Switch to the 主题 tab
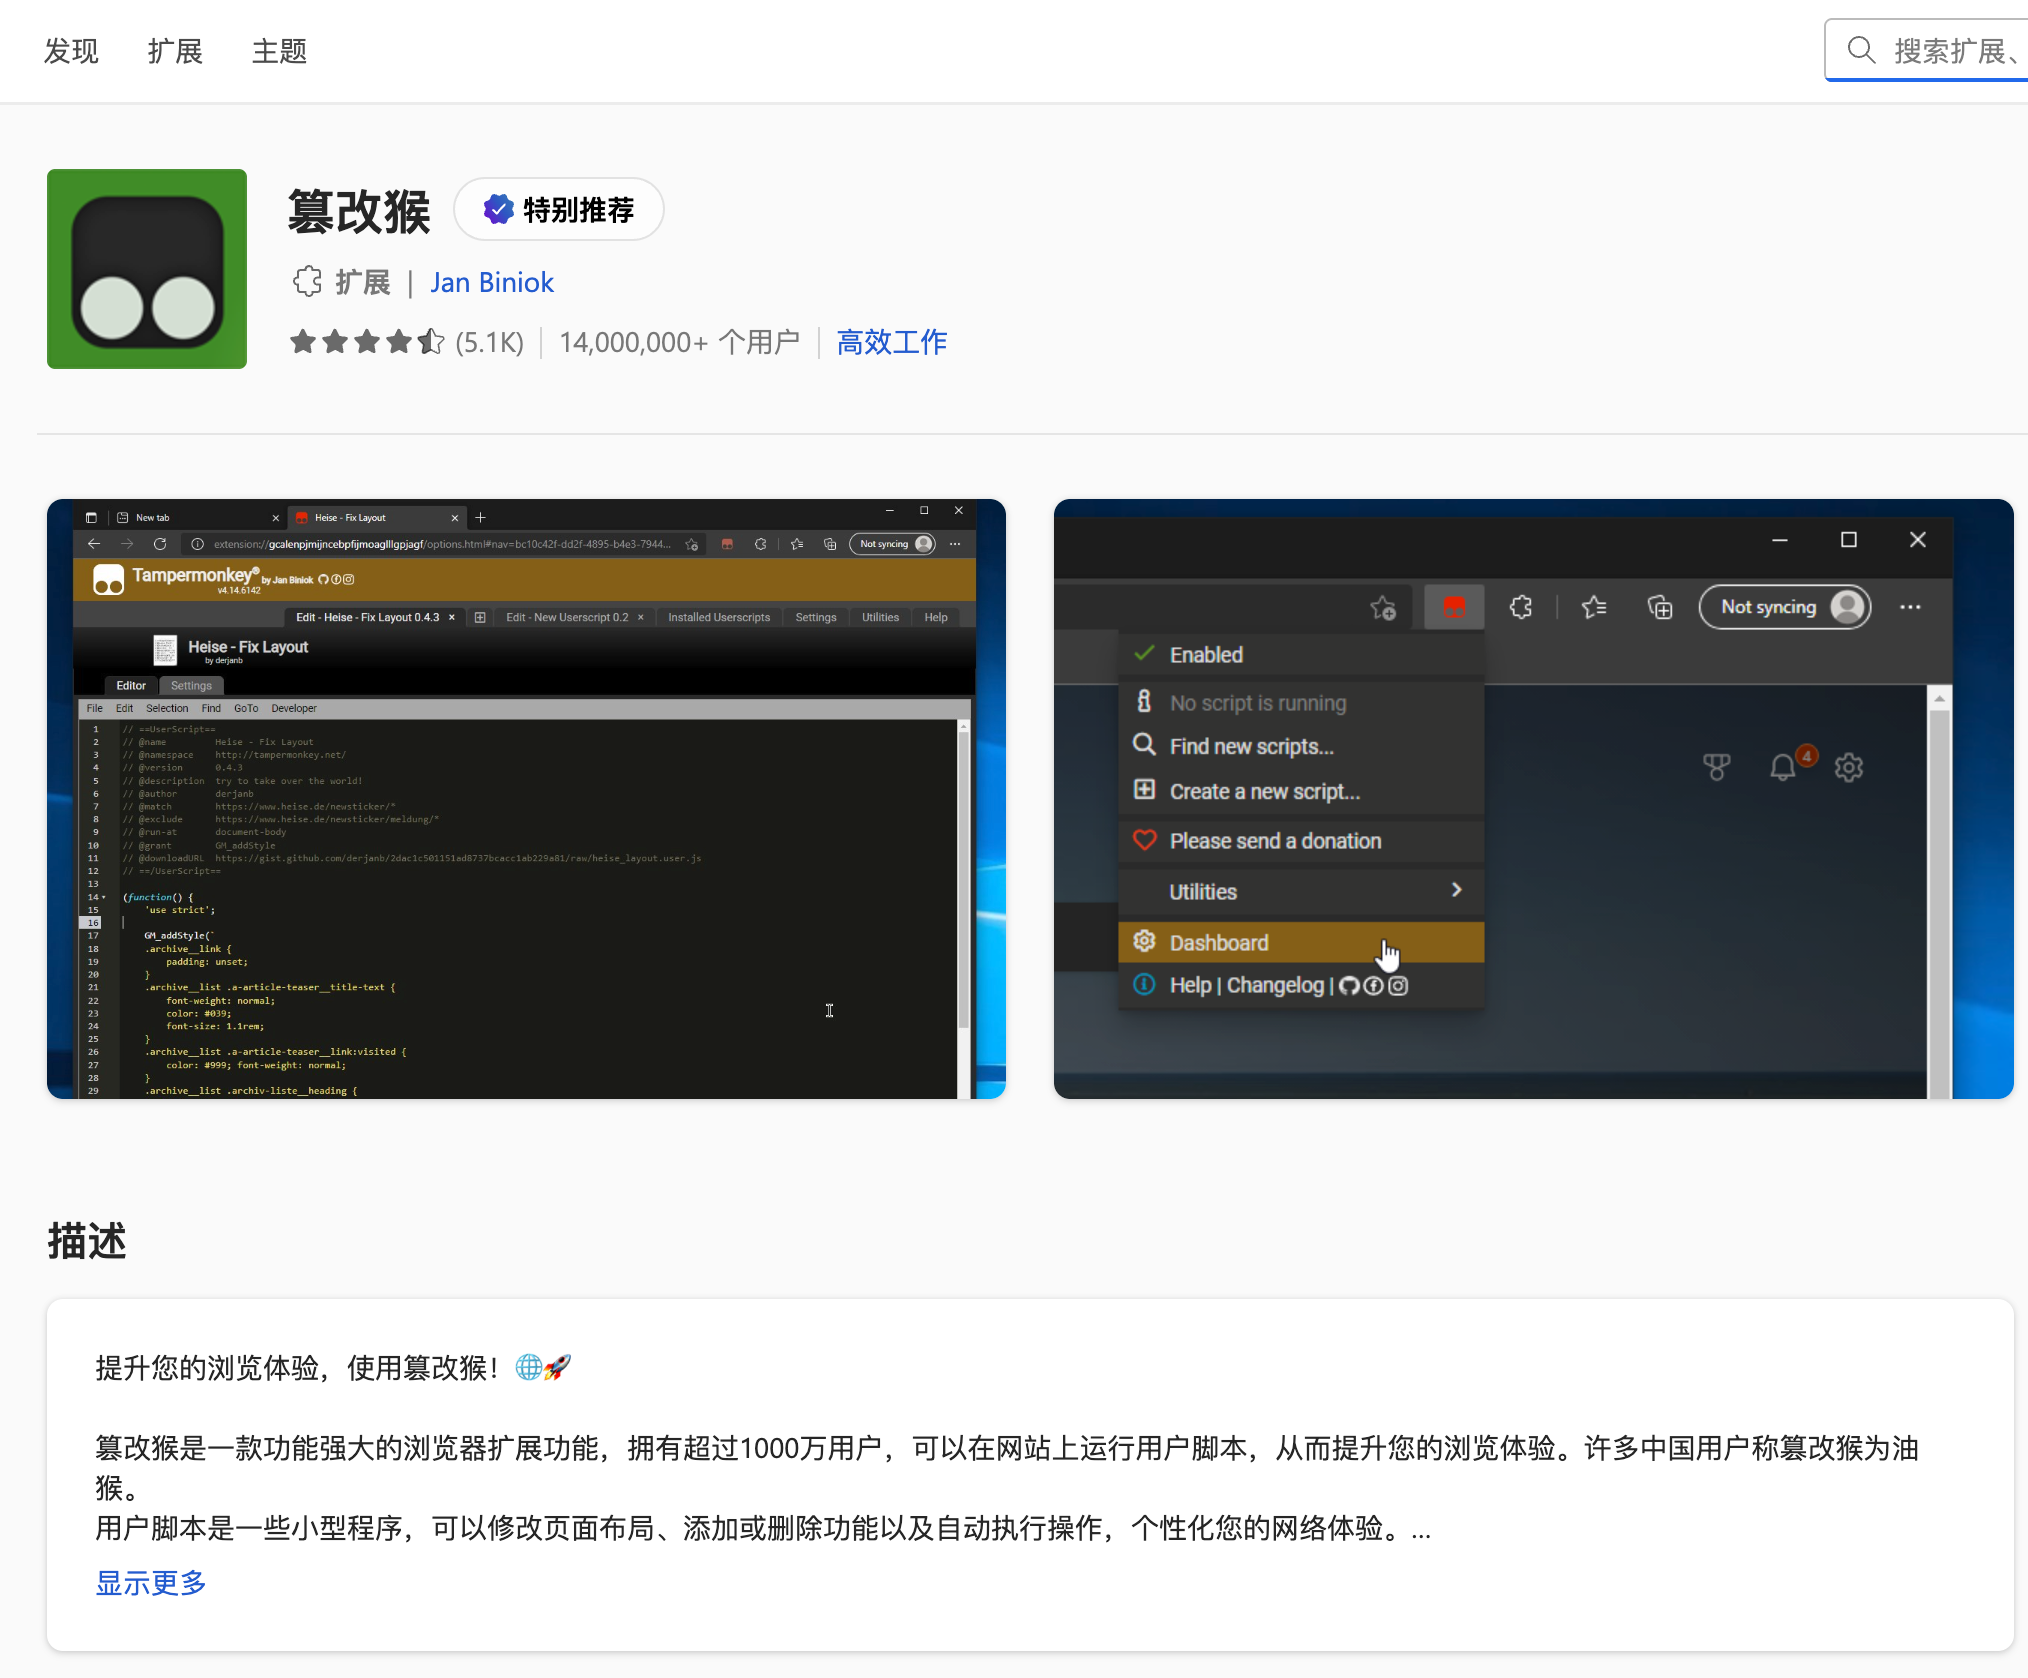The height and width of the screenshot is (1678, 2028). coord(279,51)
